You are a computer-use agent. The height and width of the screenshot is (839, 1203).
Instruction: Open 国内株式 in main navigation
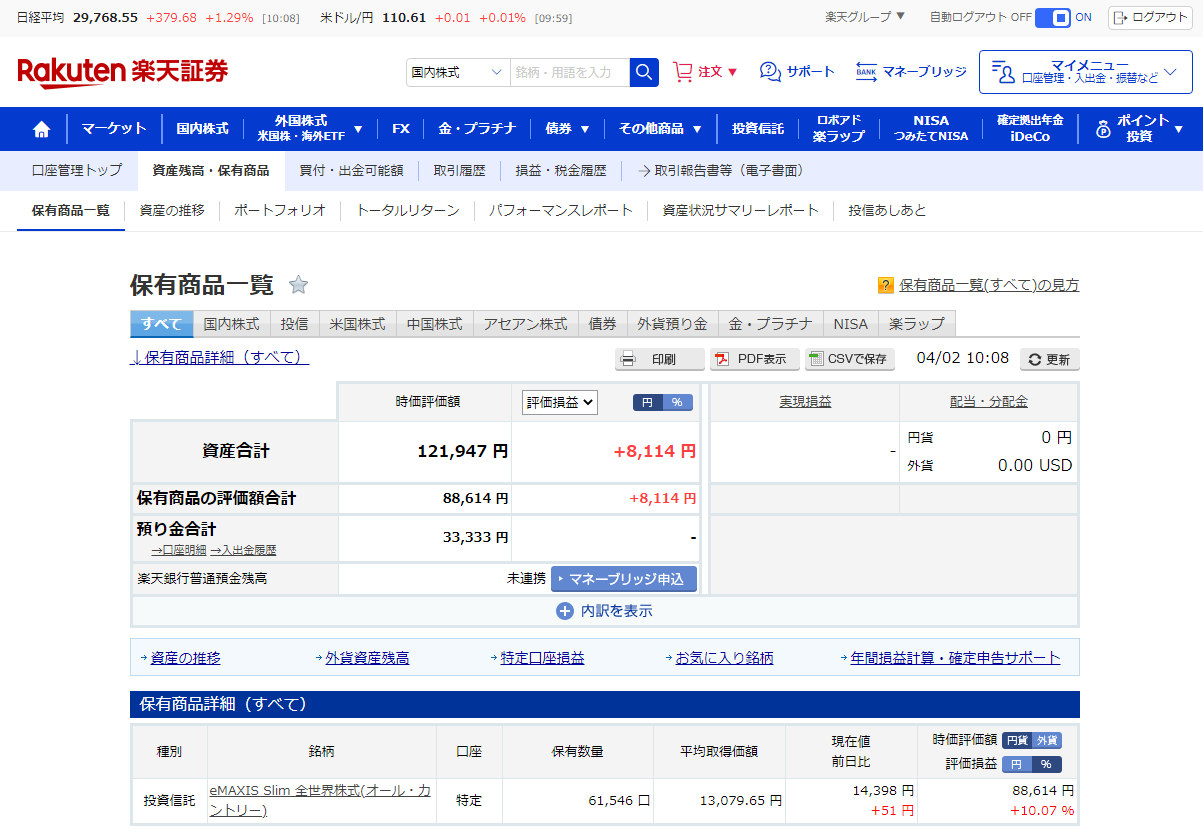[x=203, y=129]
